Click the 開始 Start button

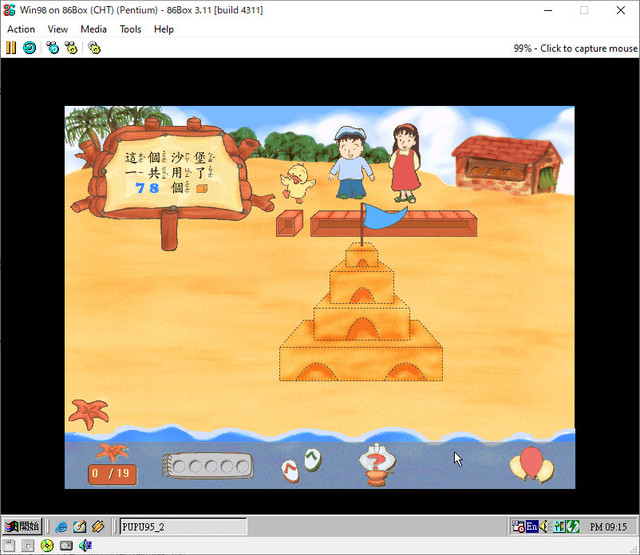pos(22,526)
